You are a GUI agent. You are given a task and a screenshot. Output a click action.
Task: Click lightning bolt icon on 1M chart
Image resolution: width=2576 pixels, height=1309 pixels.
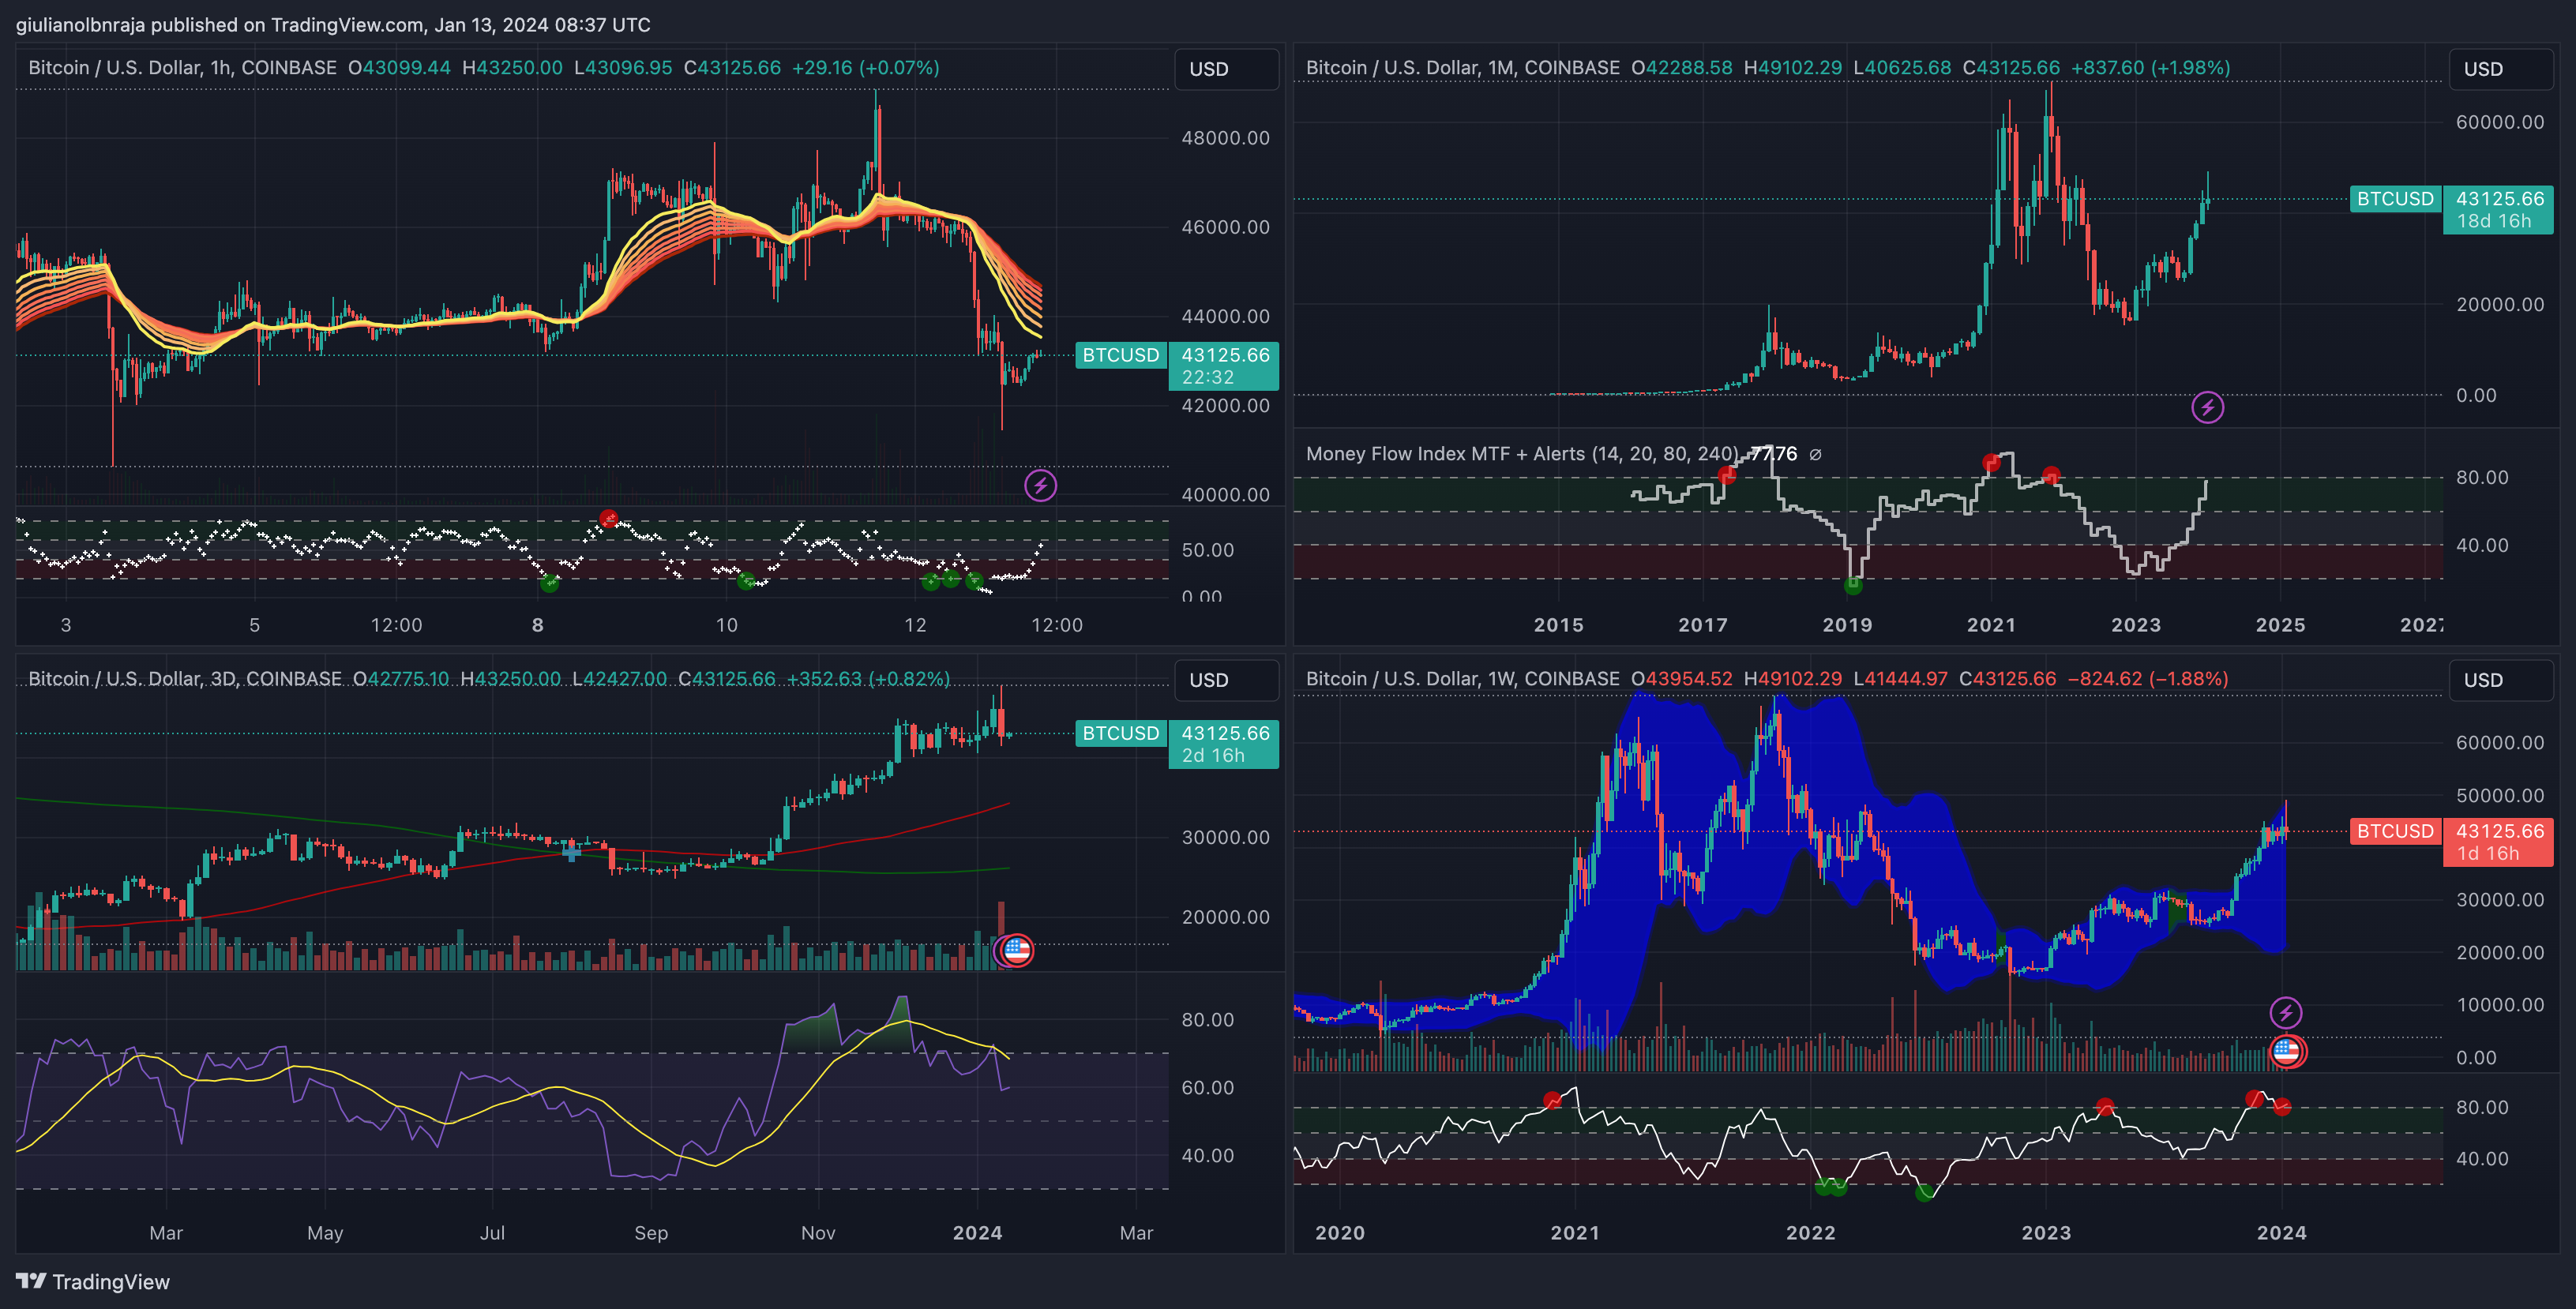point(2207,407)
